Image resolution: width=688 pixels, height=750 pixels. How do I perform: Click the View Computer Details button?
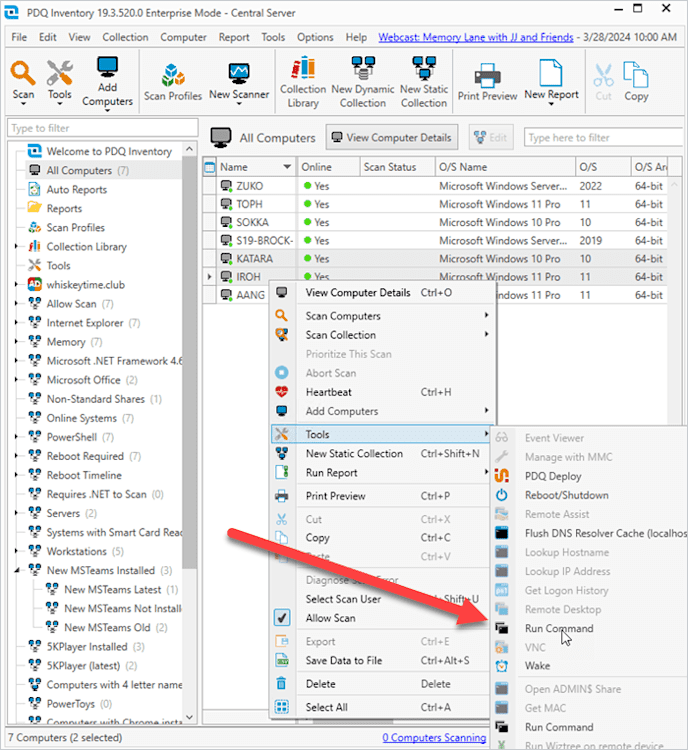tap(392, 138)
